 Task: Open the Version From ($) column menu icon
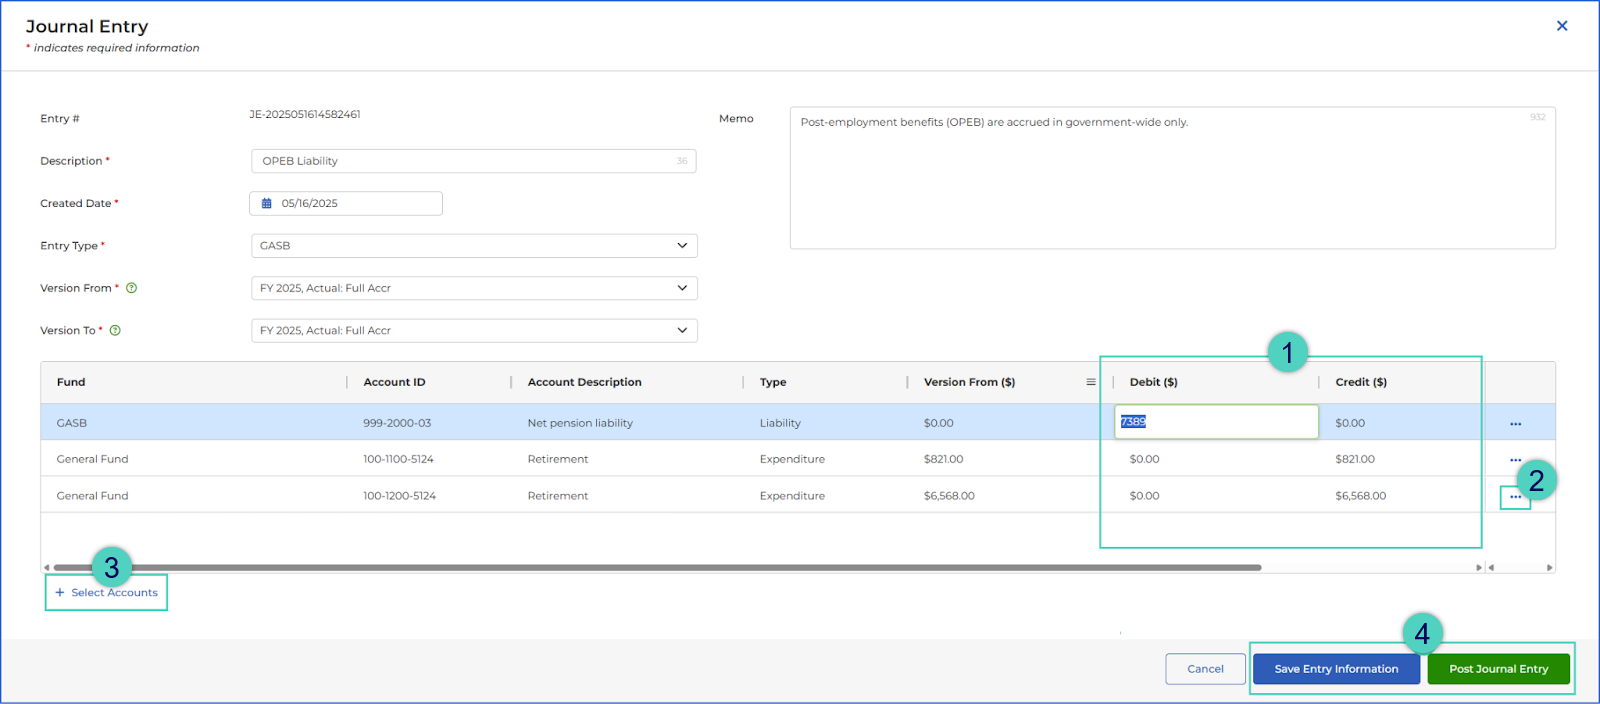coord(1090,382)
